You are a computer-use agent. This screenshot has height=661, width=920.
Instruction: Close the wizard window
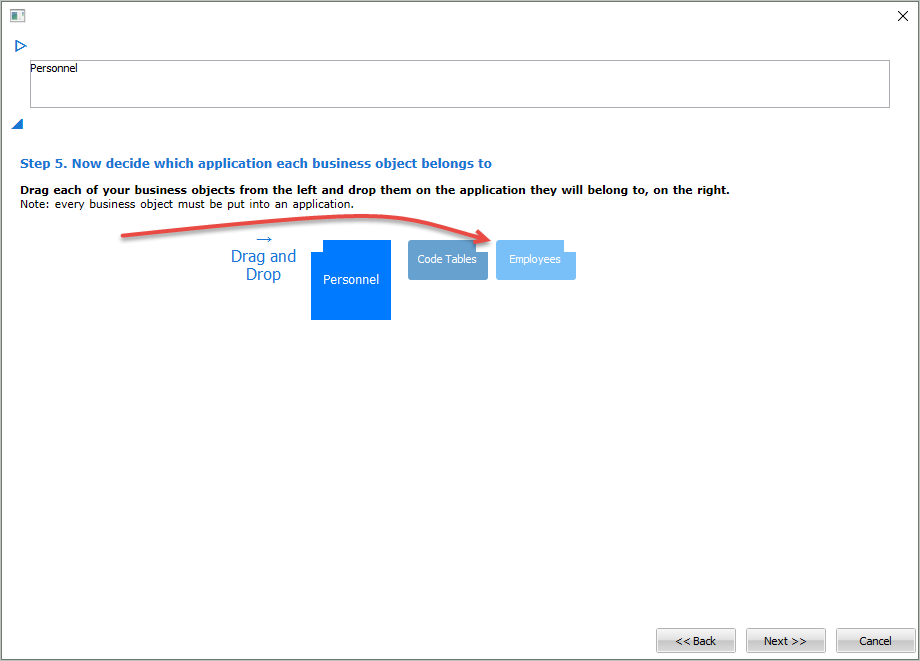tap(902, 16)
